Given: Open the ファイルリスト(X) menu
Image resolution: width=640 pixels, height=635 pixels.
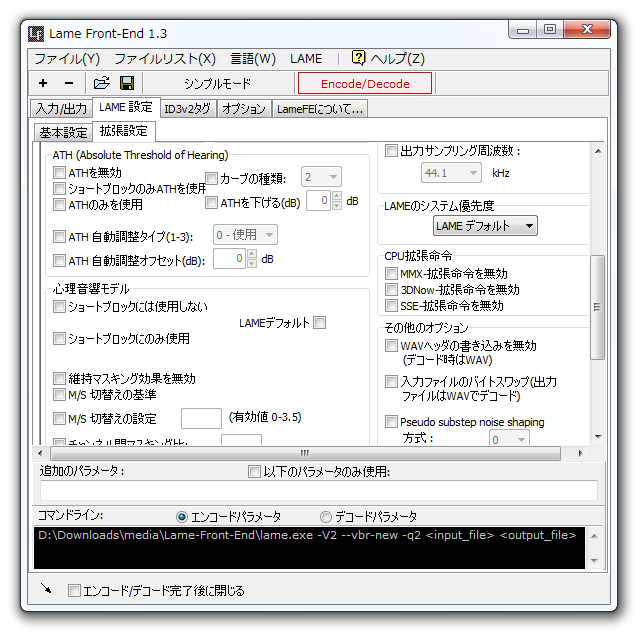Looking at the screenshot, I should point(165,59).
